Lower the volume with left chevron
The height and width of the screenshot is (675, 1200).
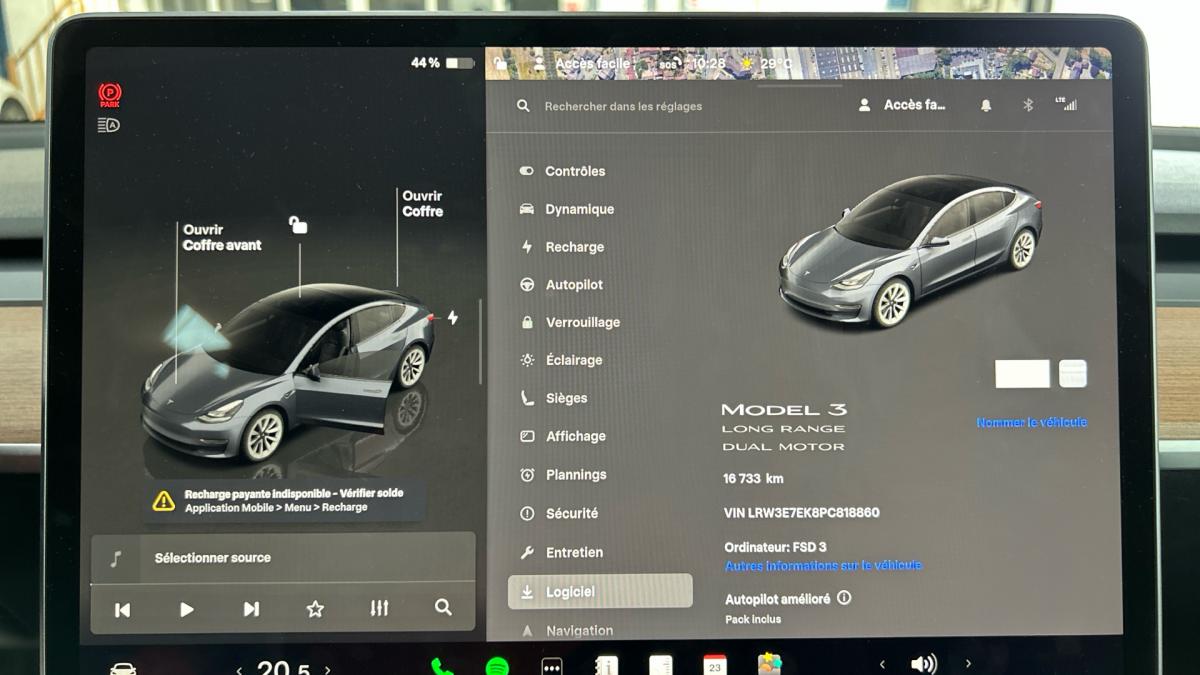[x=882, y=664]
